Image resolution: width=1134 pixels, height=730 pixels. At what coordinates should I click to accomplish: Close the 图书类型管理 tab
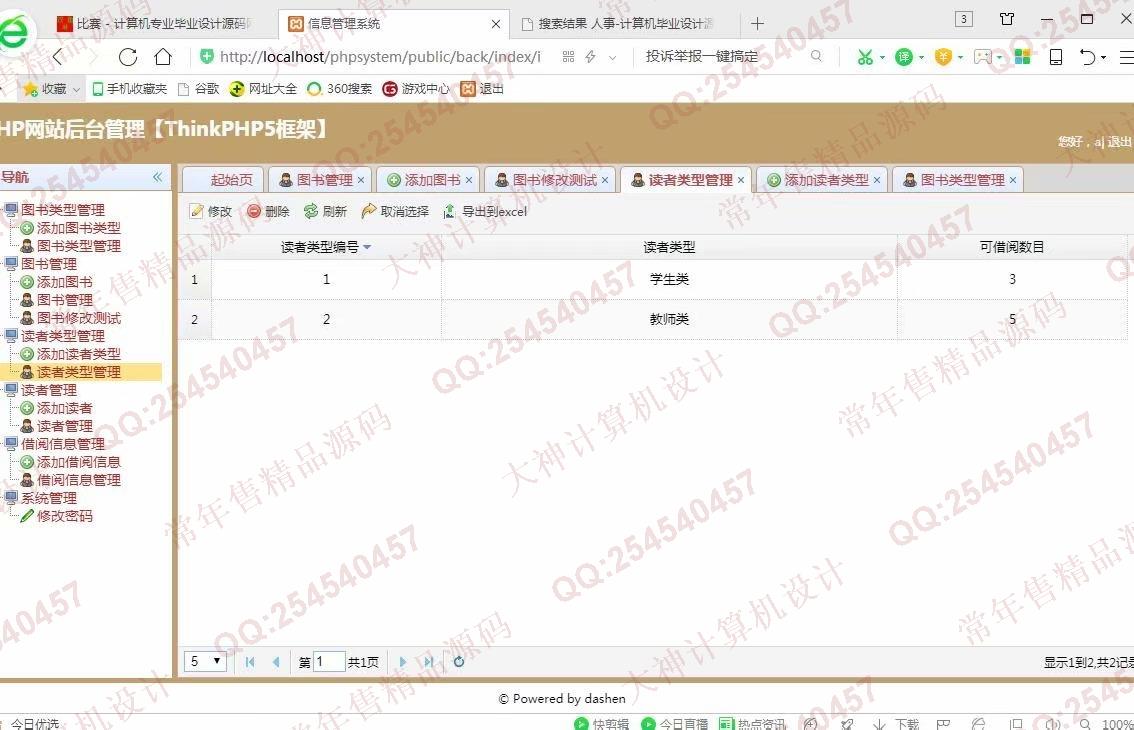point(1012,180)
